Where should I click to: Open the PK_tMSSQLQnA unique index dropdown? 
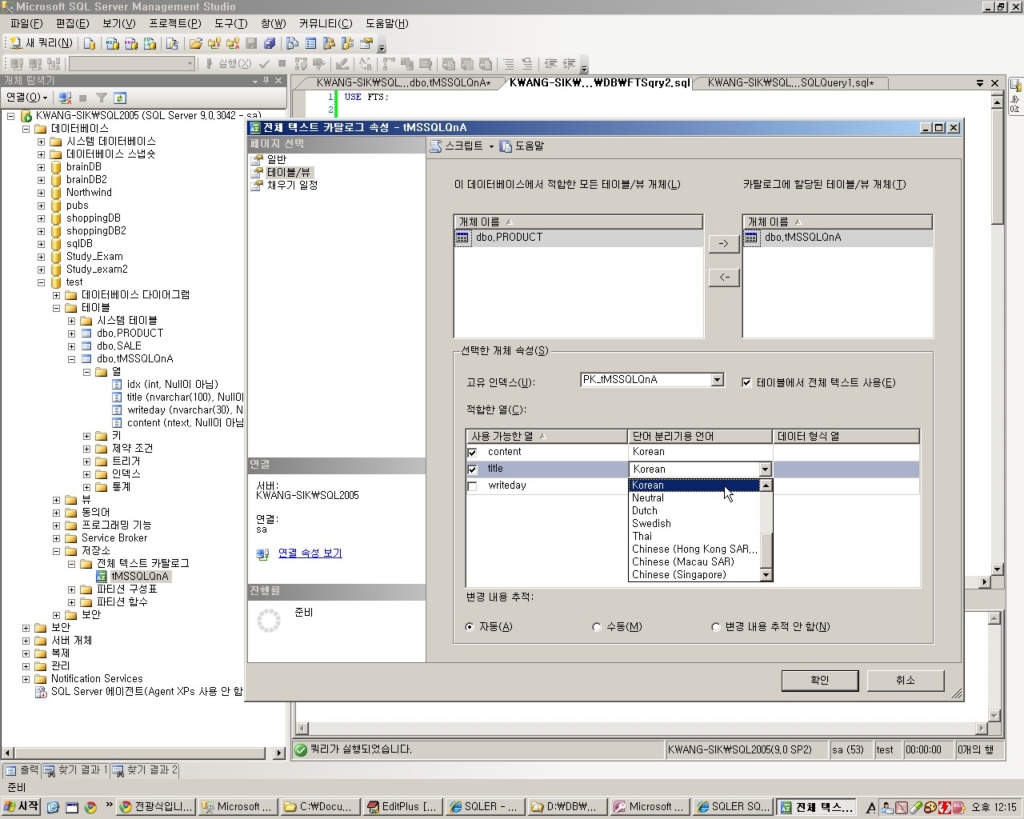(x=717, y=379)
